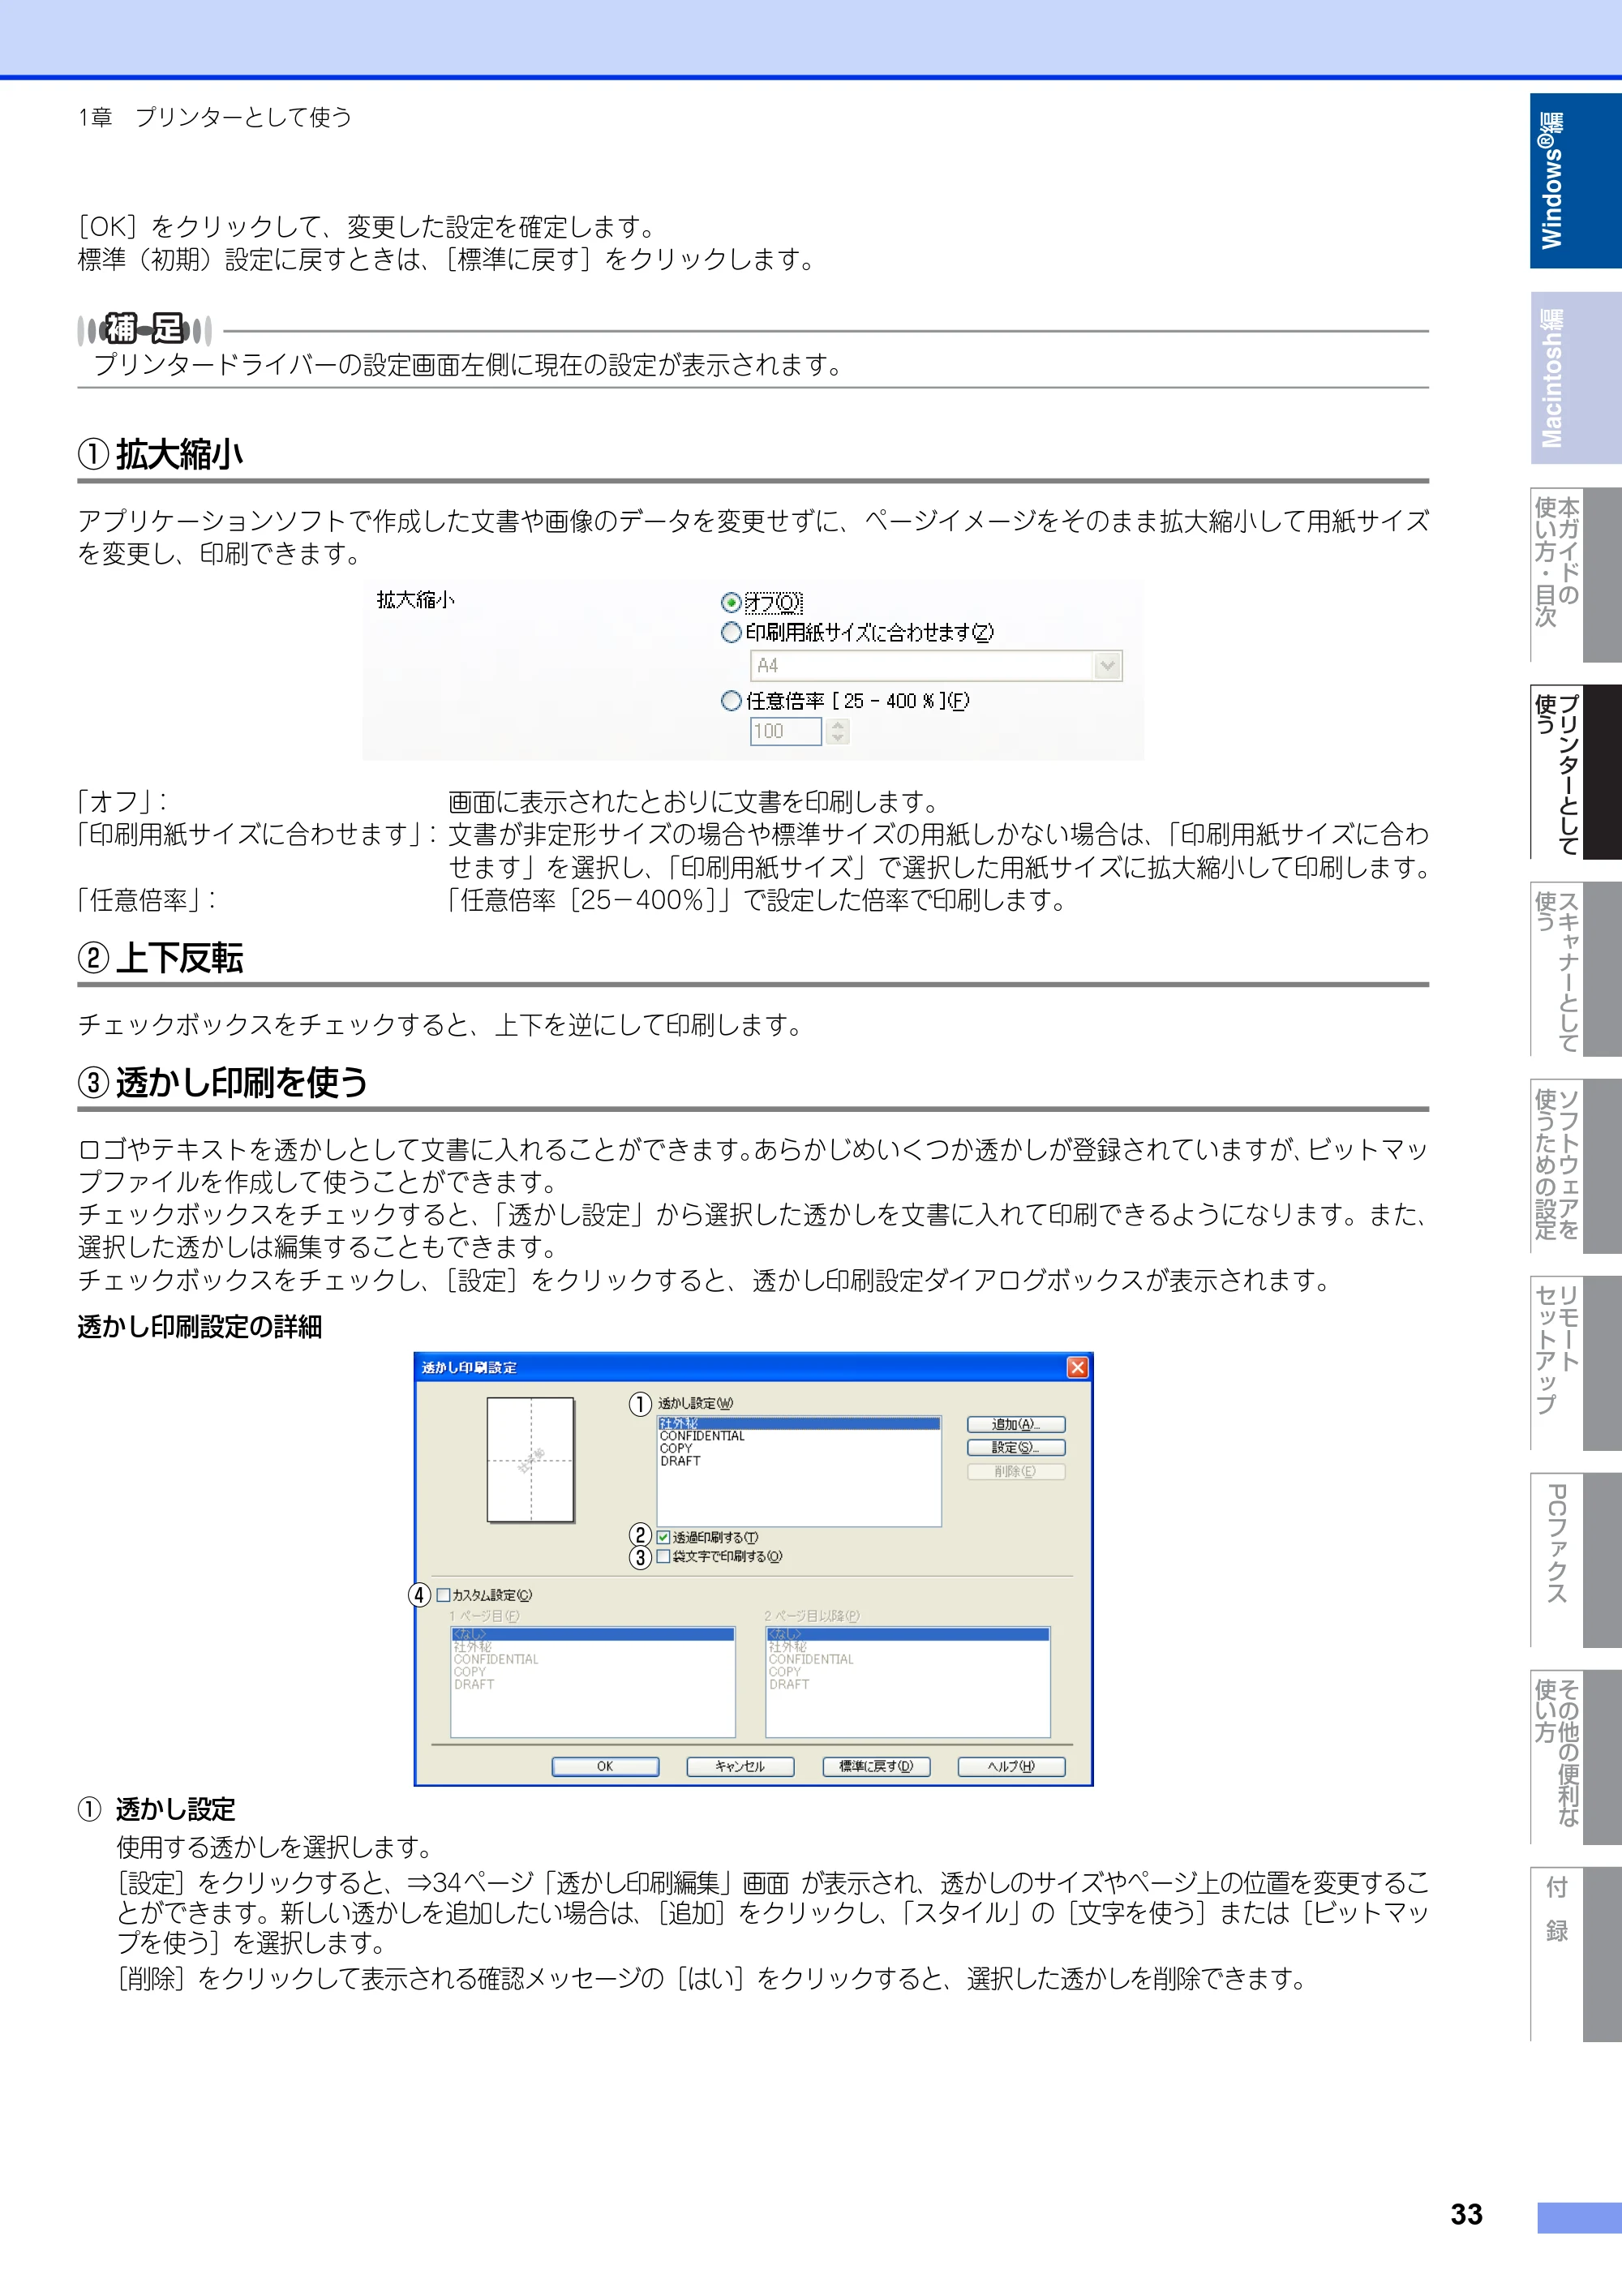
Task: Open the A4 paper size dropdown
Action: 936,666
